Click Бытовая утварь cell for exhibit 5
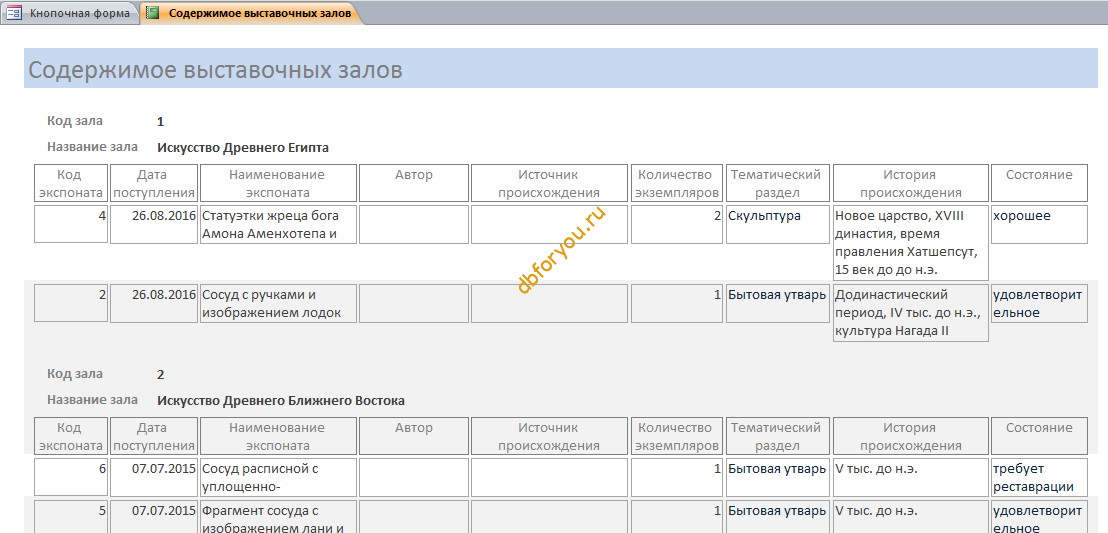 (x=778, y=517)
